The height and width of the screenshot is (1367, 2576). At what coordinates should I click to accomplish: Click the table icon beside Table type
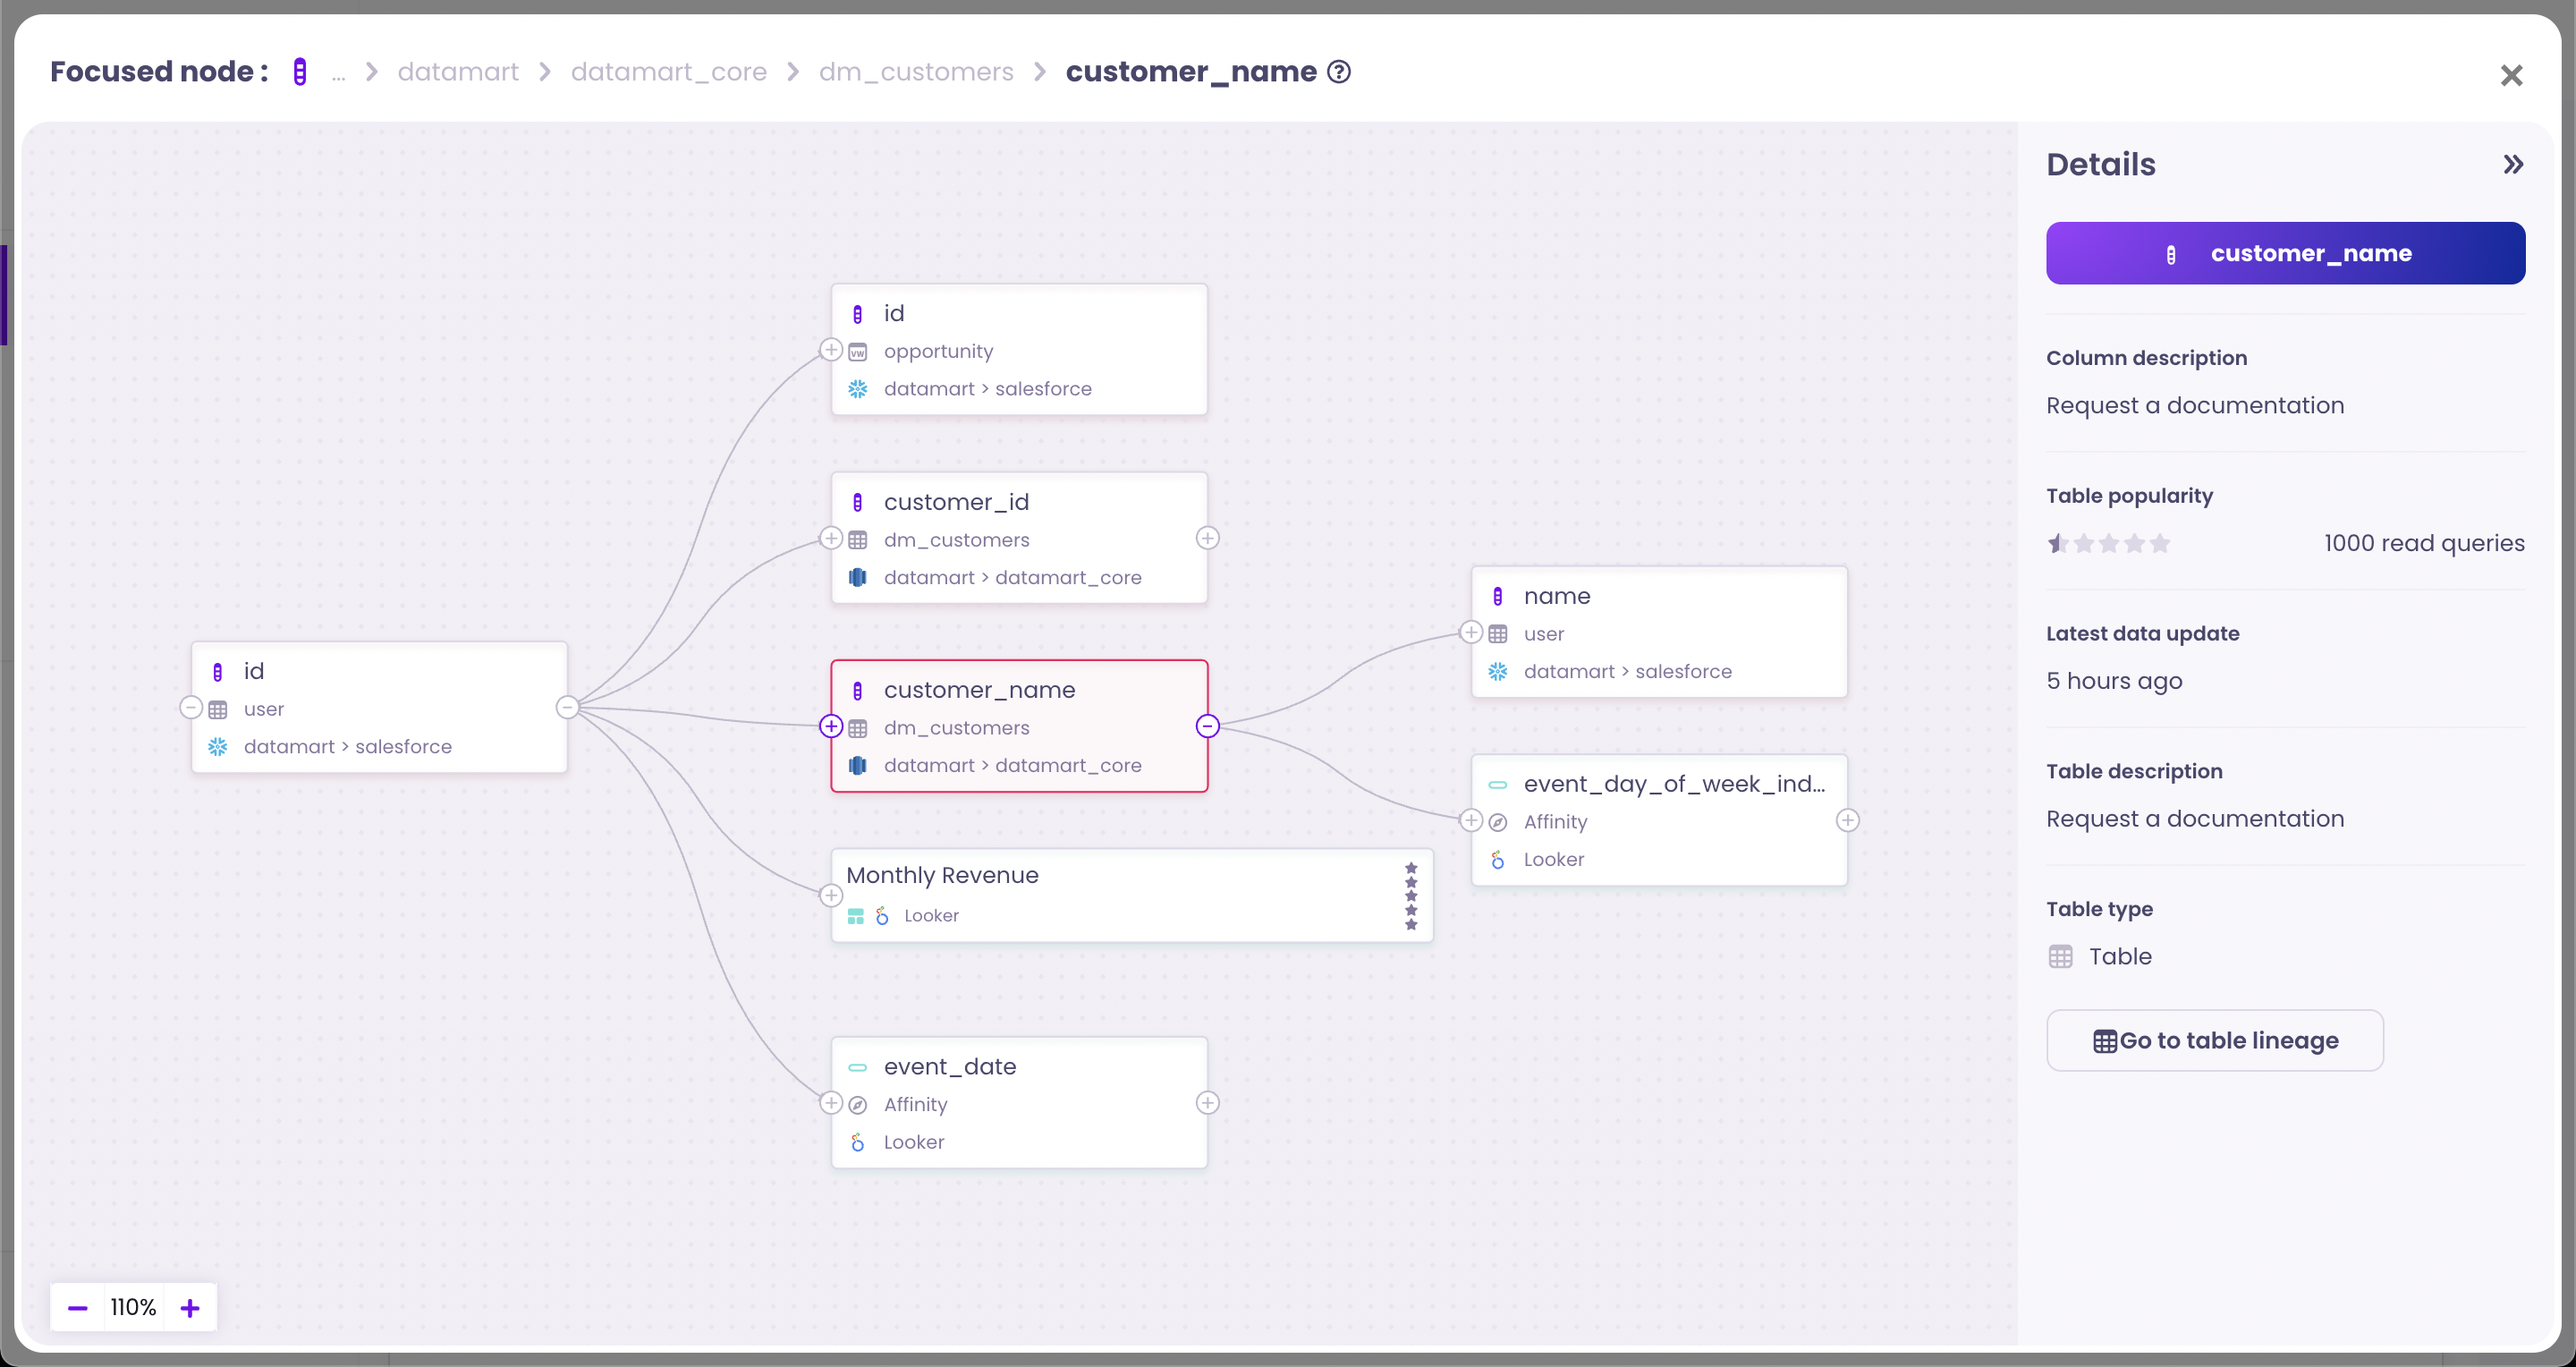(2060, 957)
